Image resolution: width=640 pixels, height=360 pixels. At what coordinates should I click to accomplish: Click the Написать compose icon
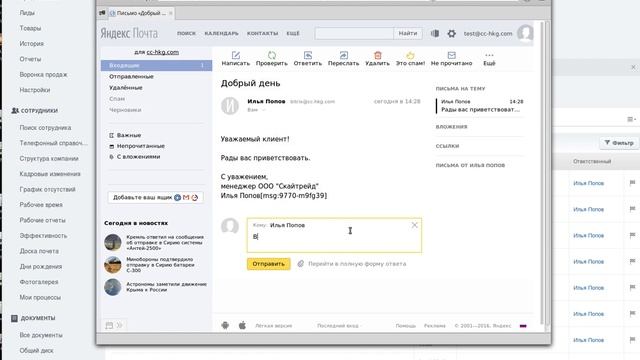(236, 55)
